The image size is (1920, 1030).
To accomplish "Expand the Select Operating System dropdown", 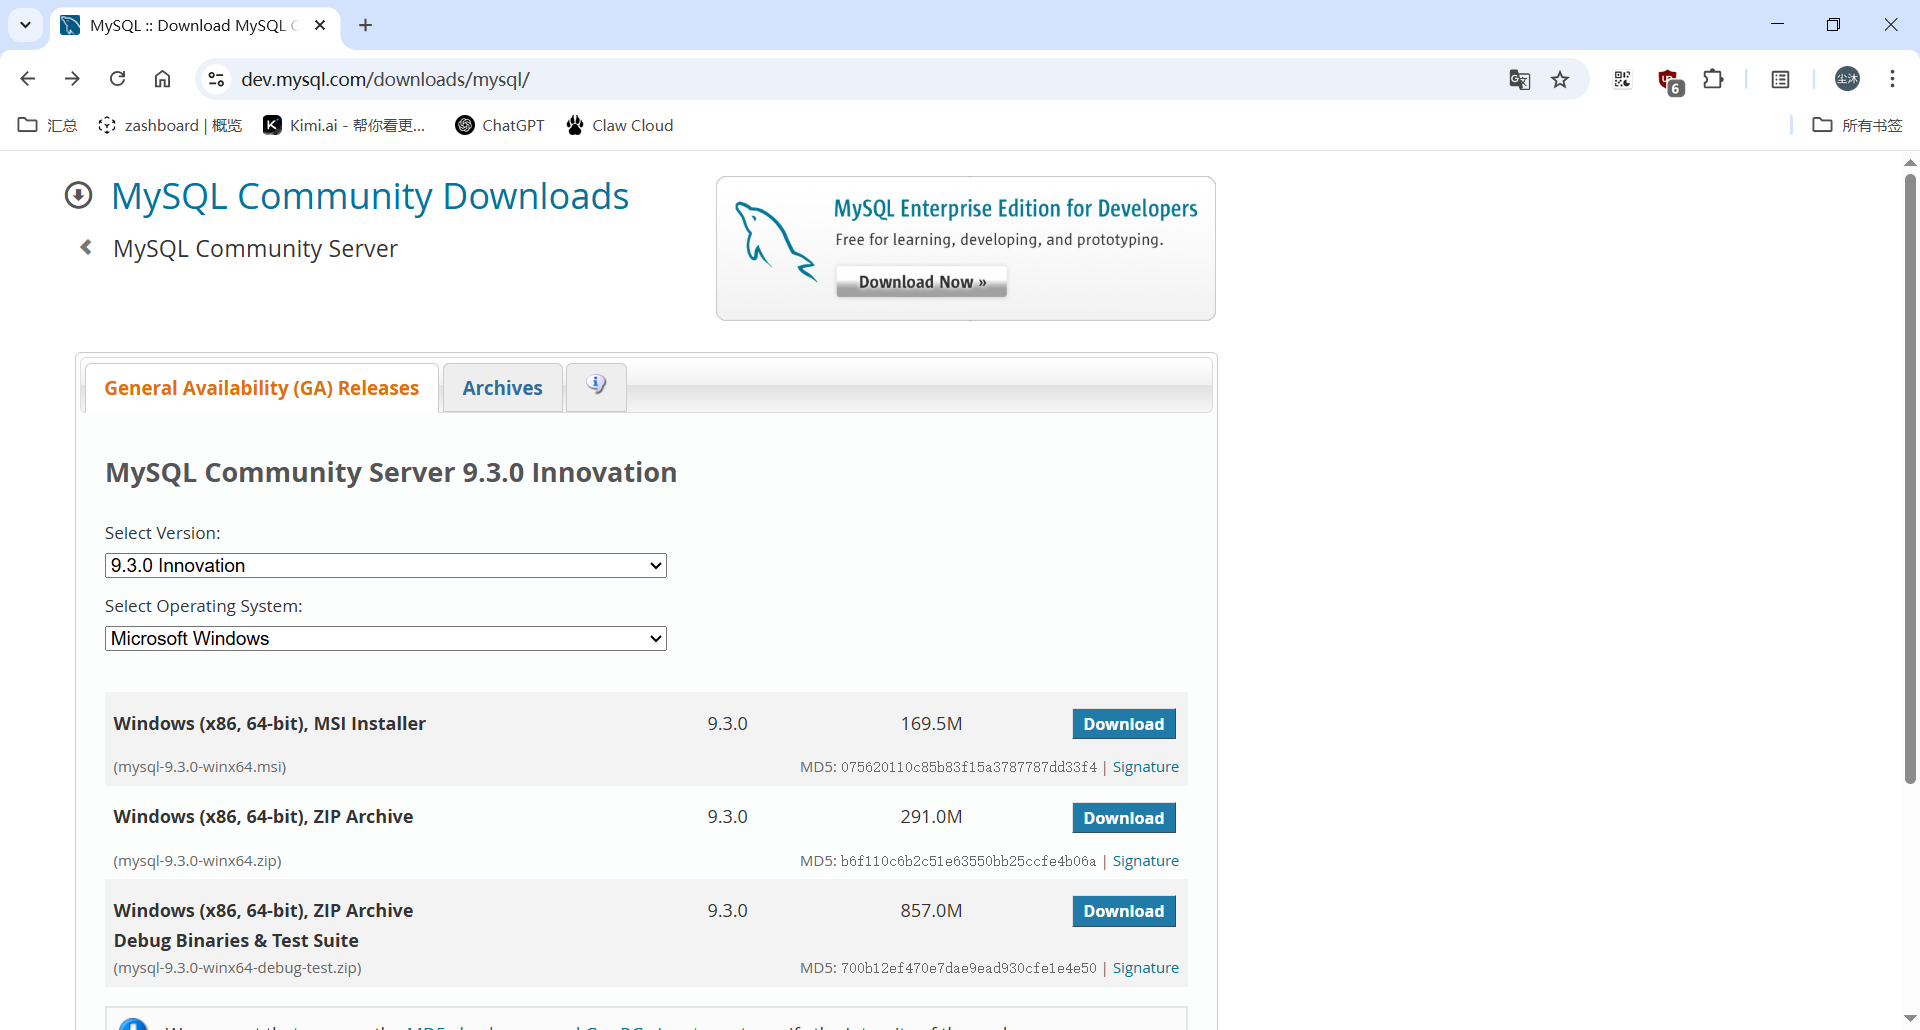I will [385, 638].
